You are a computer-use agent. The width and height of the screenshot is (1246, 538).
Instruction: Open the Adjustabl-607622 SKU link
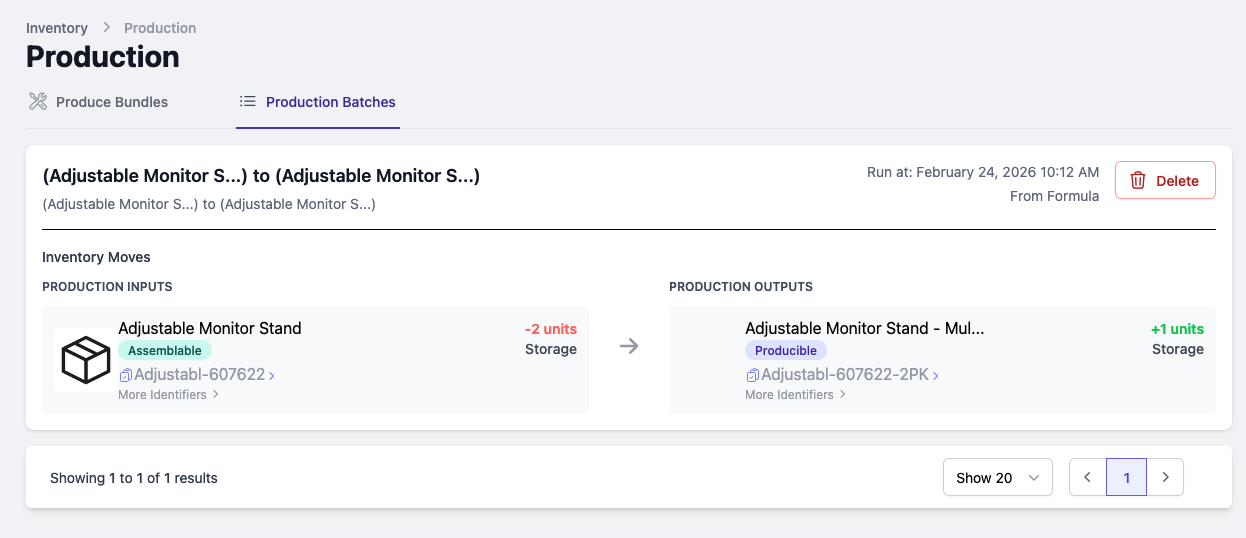click(200, 375)
